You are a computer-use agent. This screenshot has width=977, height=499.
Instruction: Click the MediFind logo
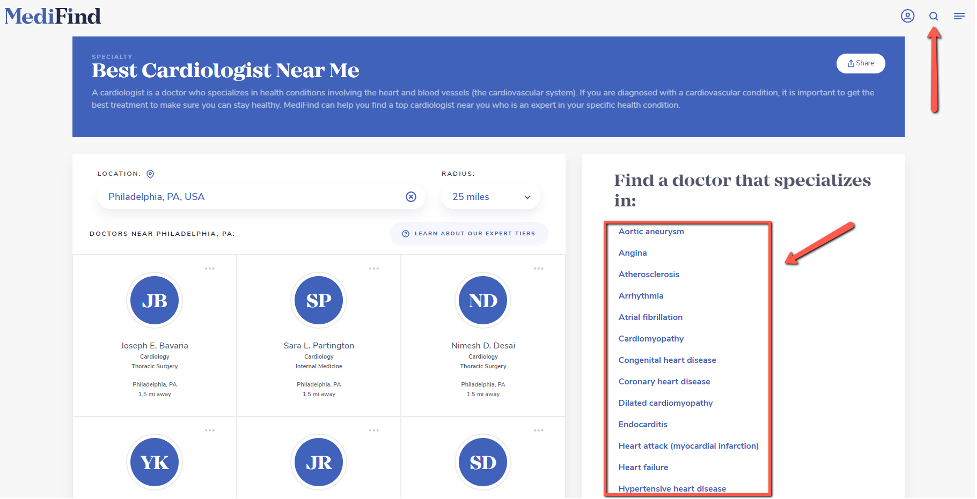[53, 16]
